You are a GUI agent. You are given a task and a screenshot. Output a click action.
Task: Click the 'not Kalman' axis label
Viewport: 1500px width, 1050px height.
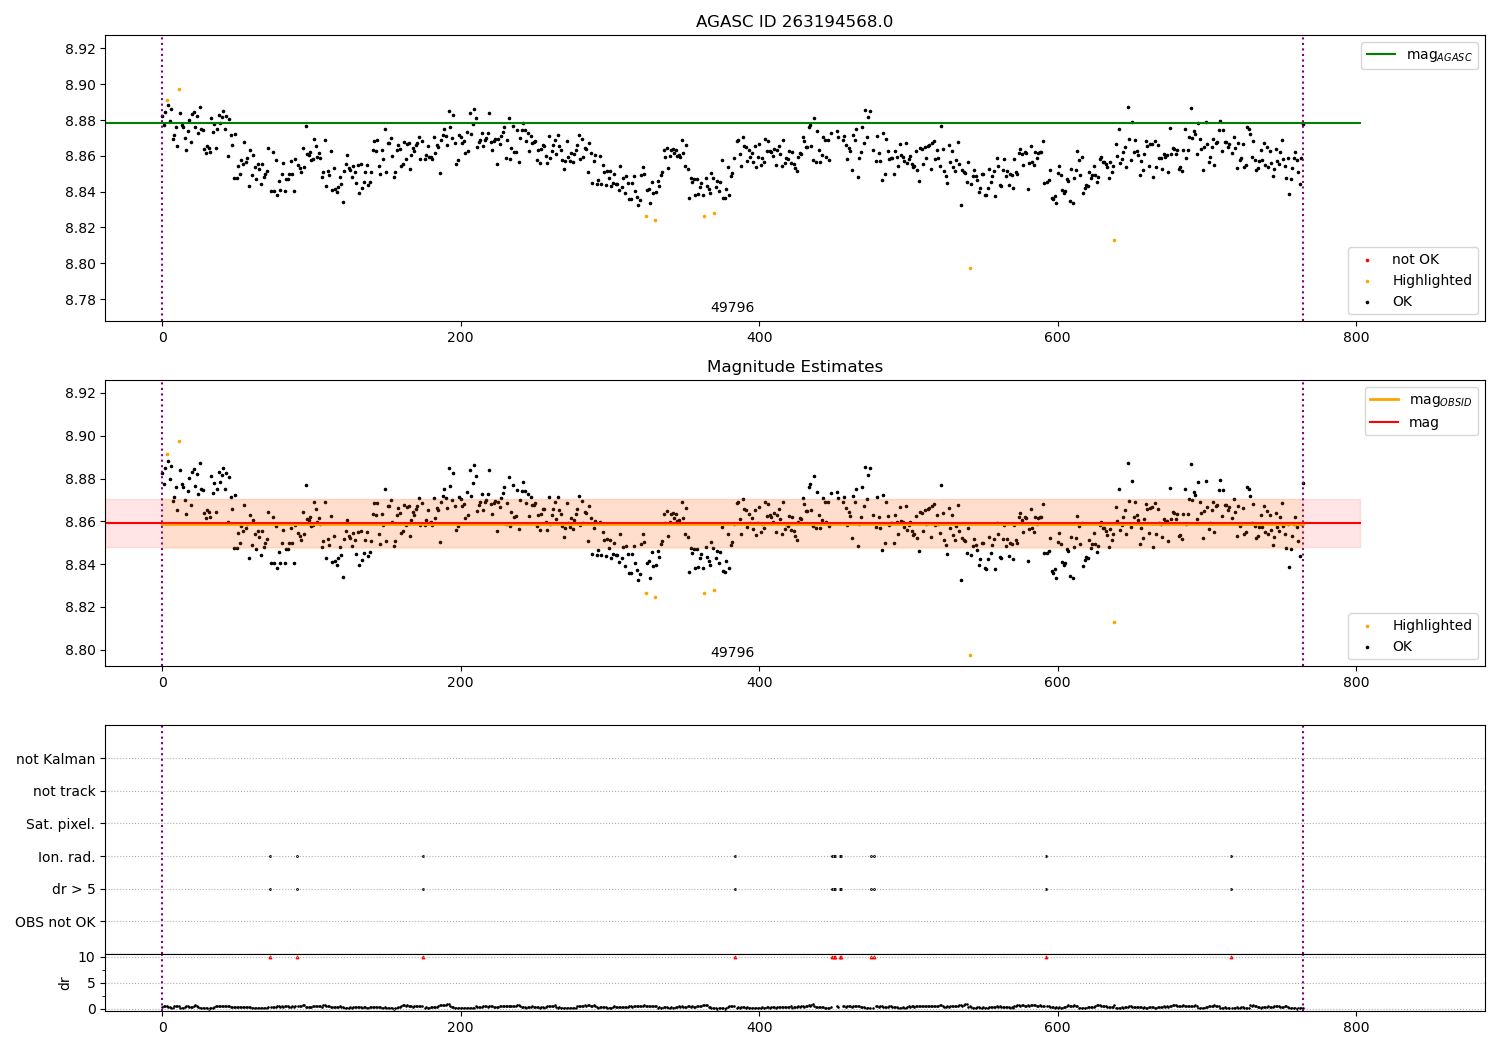coord(56,759)
